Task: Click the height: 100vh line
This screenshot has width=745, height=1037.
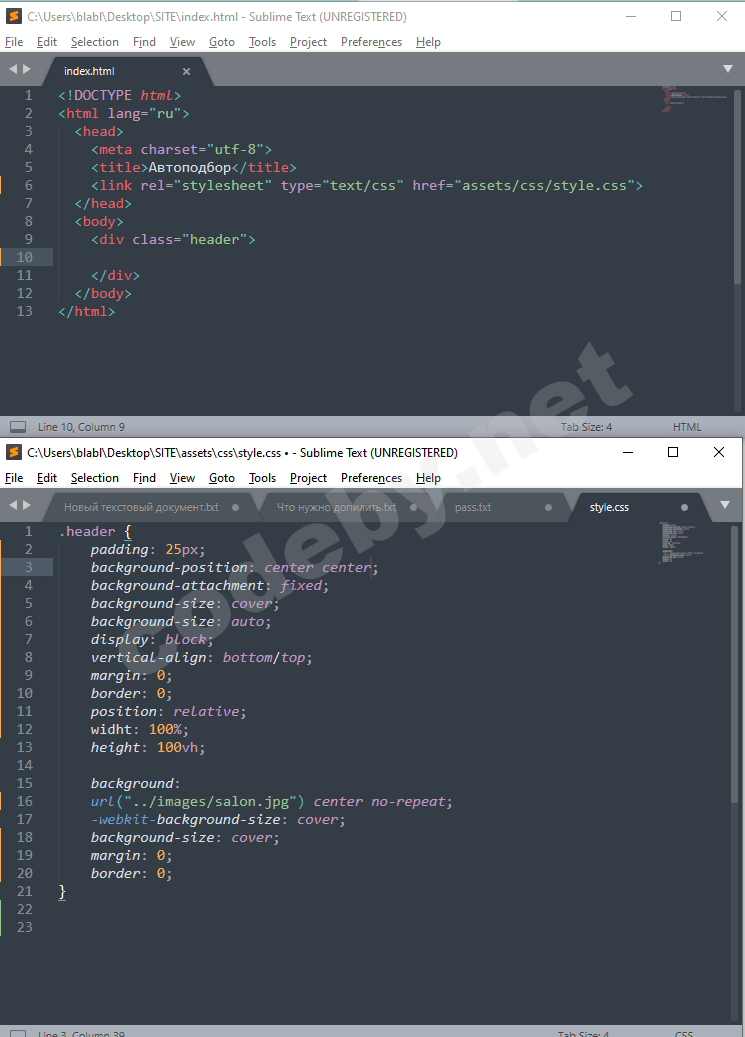Action: (x=148, y=747)
